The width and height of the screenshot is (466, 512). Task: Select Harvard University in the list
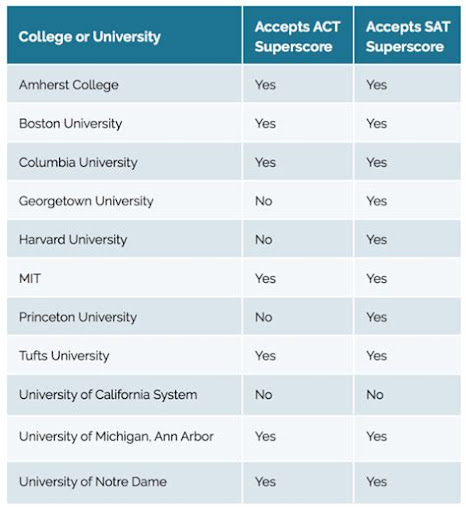(x=73, y=240)
